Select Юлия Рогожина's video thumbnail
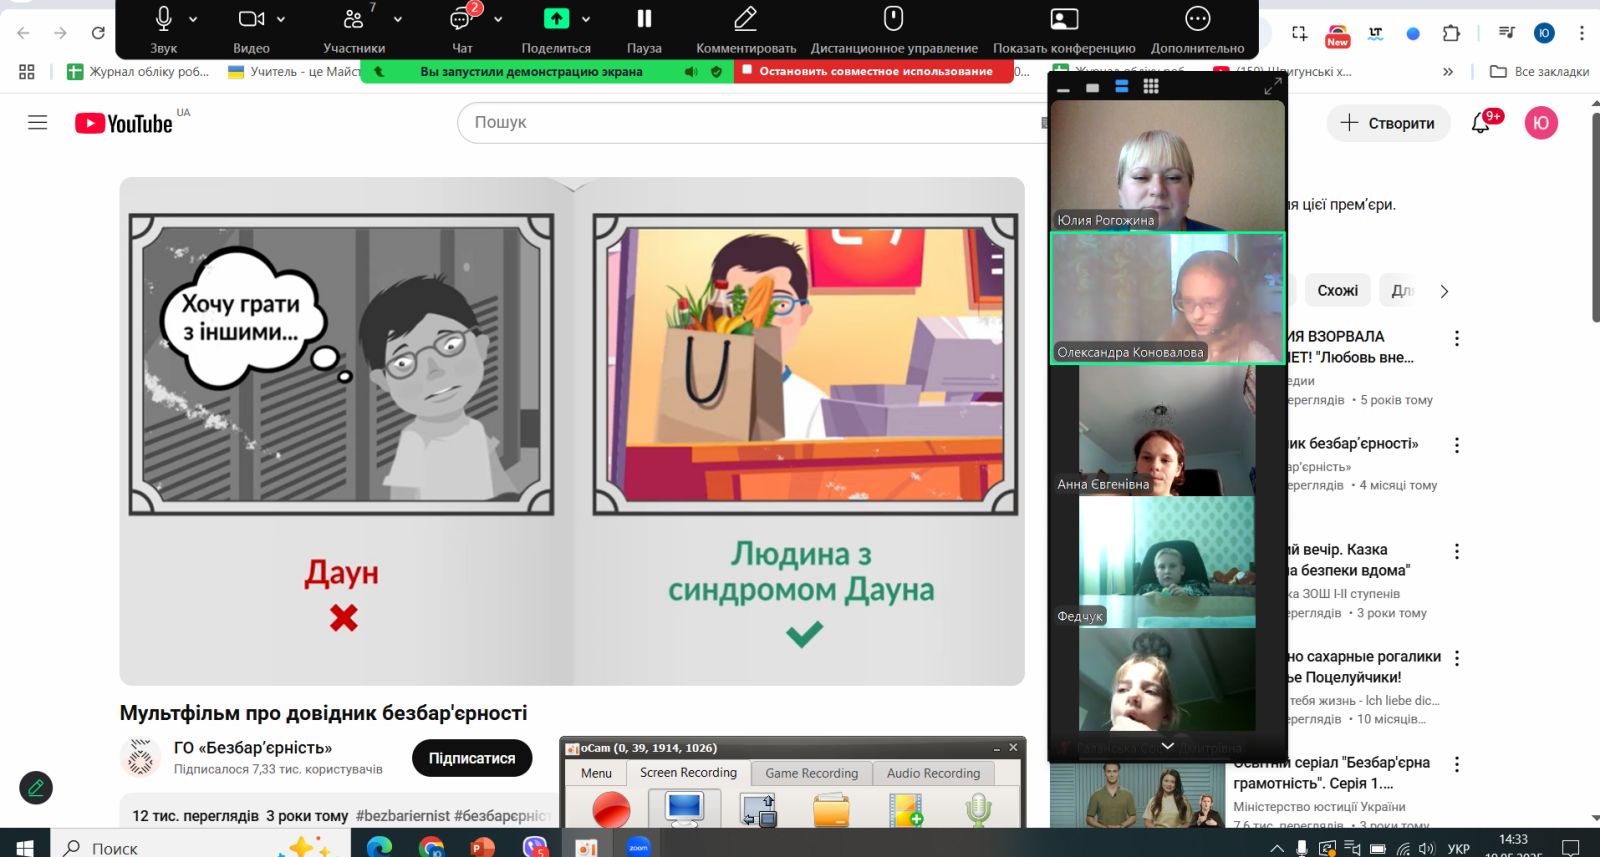This screenshot has height=857, width=1600. (x=1167, y=165)
